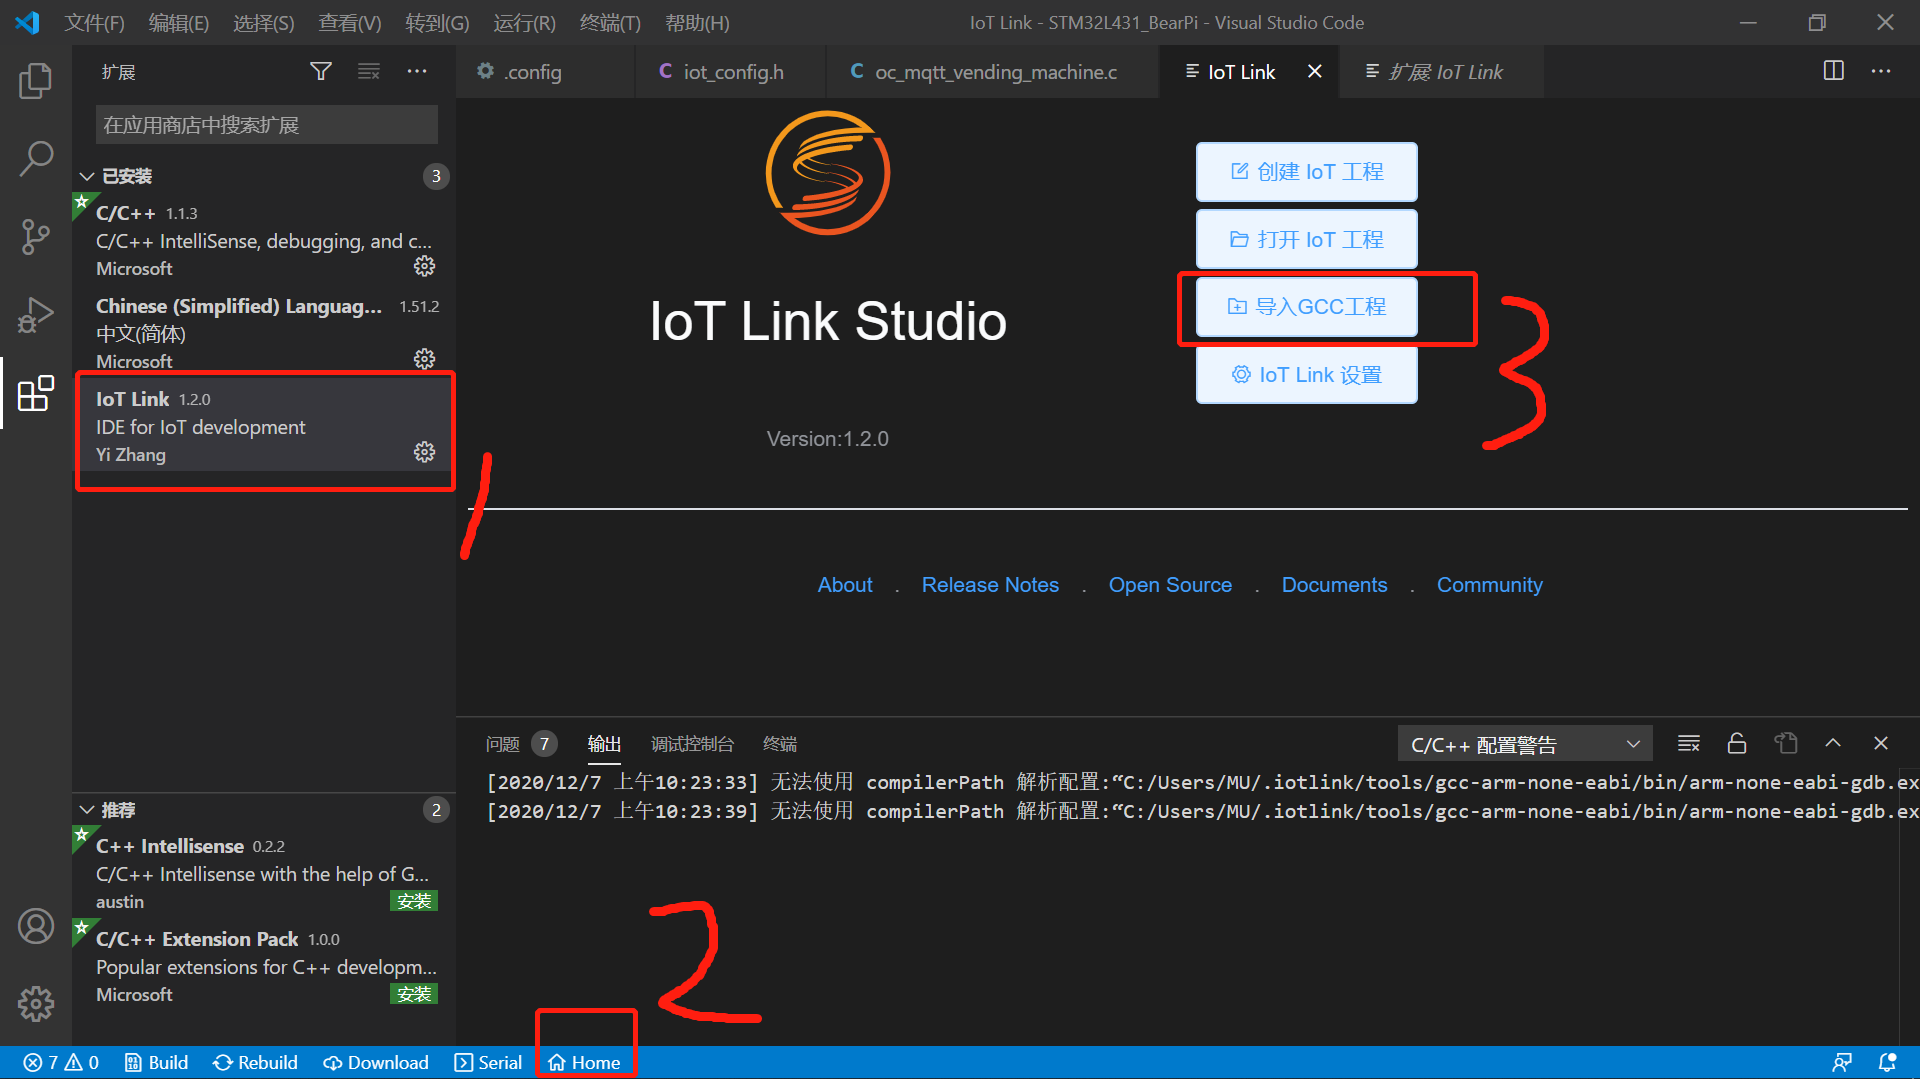Open the 帮助(H) menu
The width and height of the screenshot is (1920, 1079).
tap(697, 22)
